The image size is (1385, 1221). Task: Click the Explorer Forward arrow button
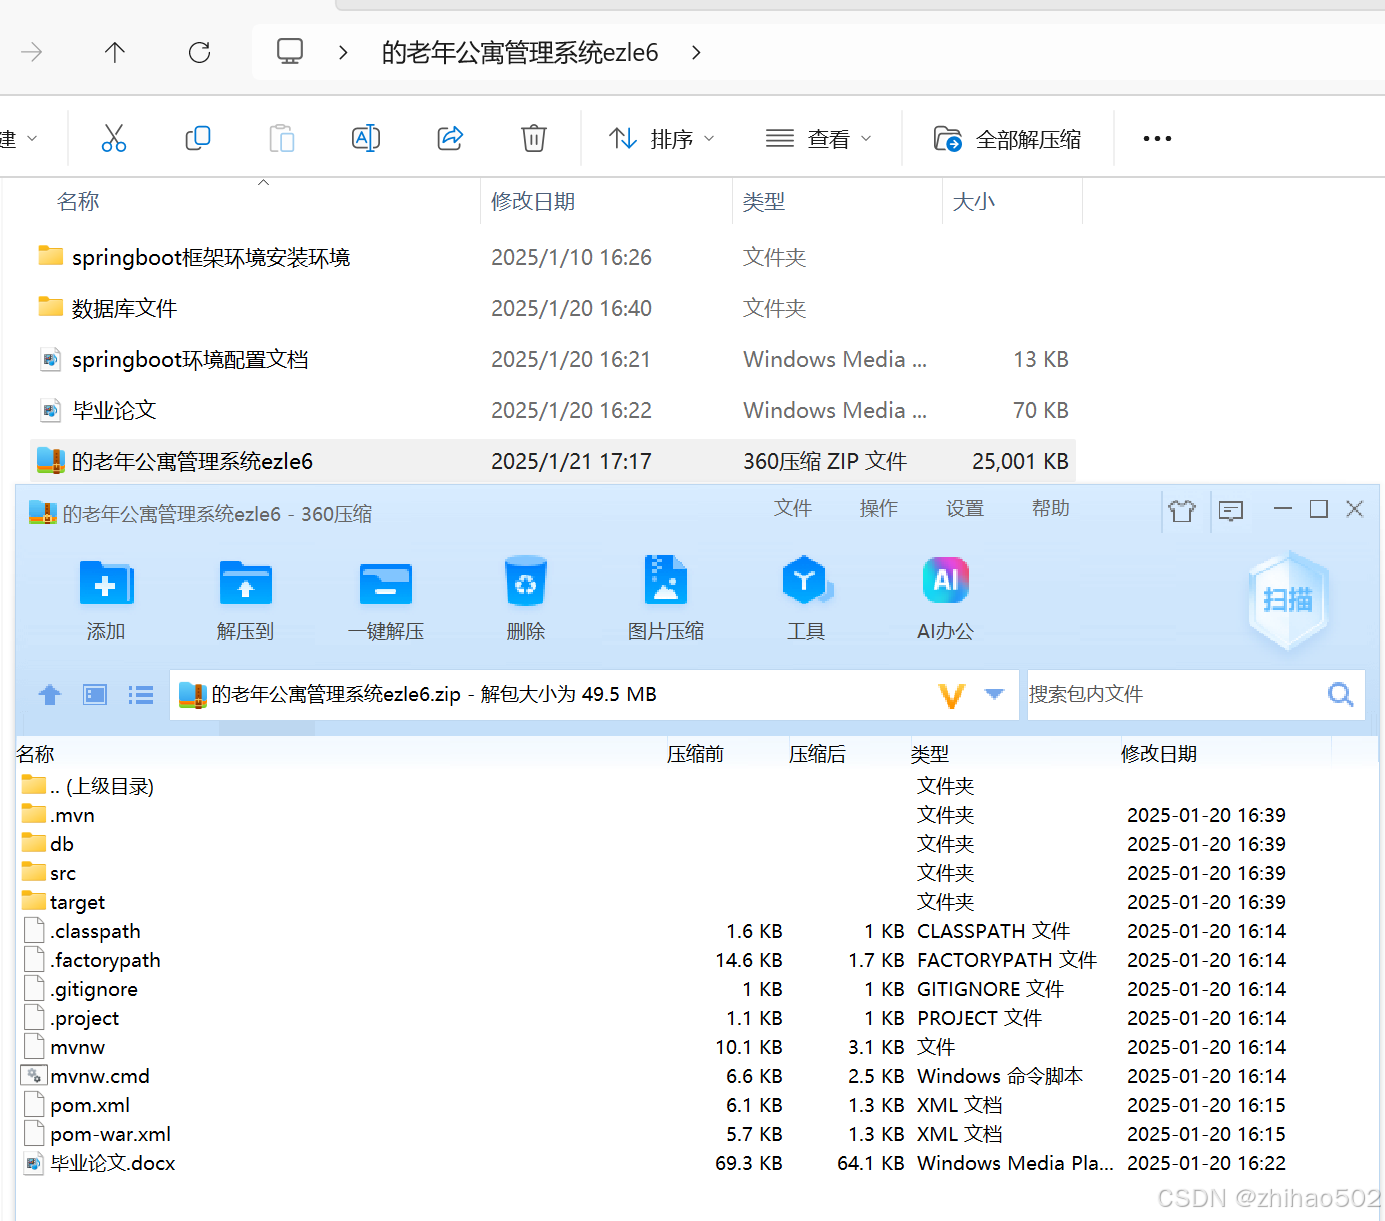click(x=32, y=52)
